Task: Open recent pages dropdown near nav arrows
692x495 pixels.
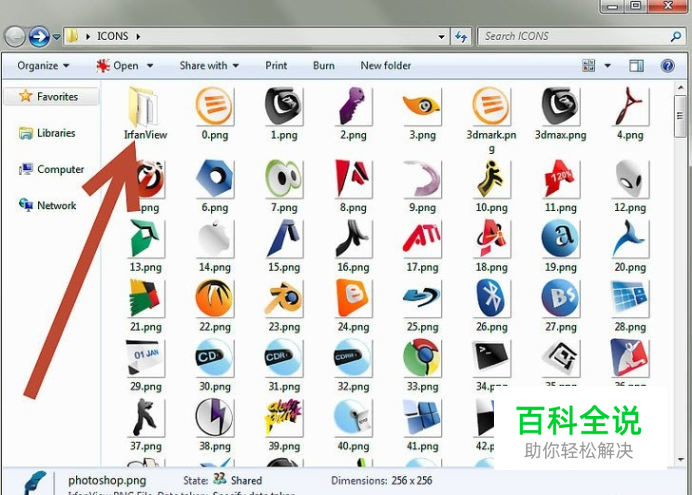Action: coord(56,37)
